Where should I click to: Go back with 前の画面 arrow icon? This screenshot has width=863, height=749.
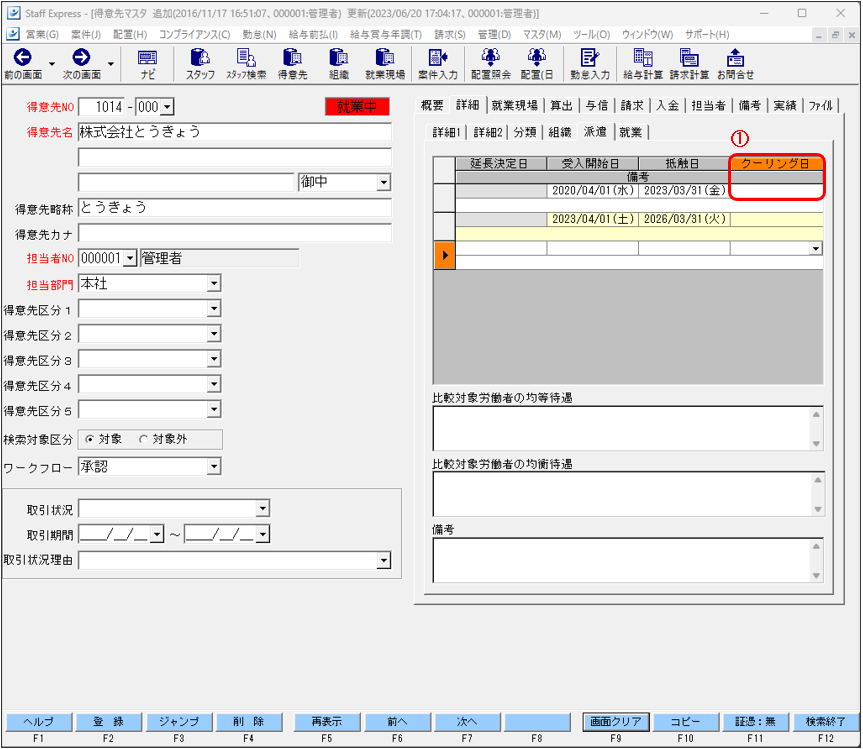click(x=23, y=57)
